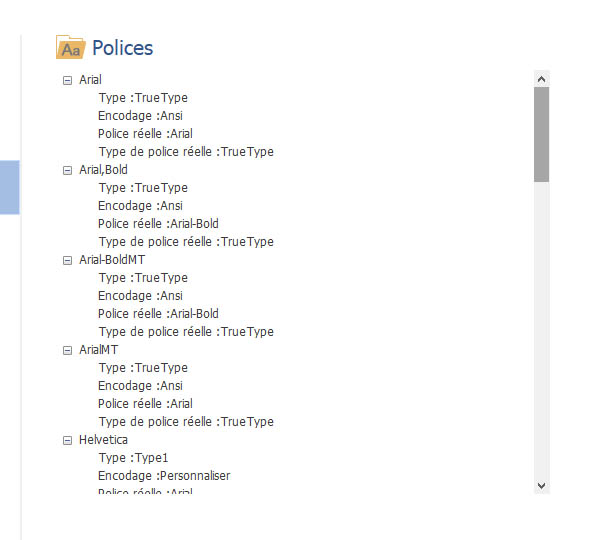Collapse the ArialMT font node
Viewport: 614px width, 540px height.
67,350
